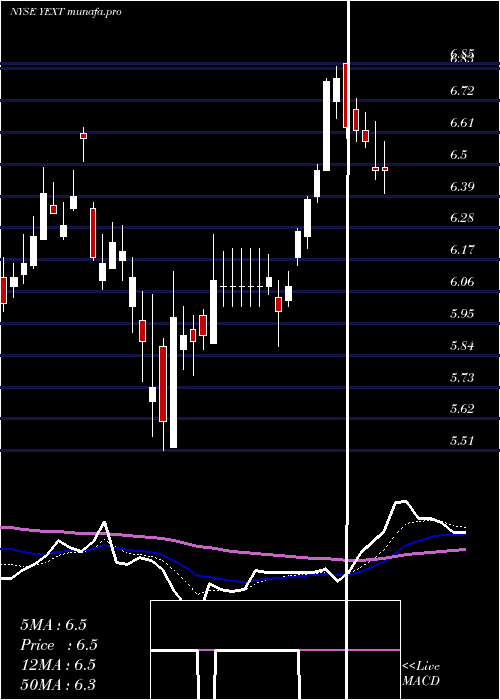Click the 5.95 price axis label
The image size is (500, 700).
(462, 313)
